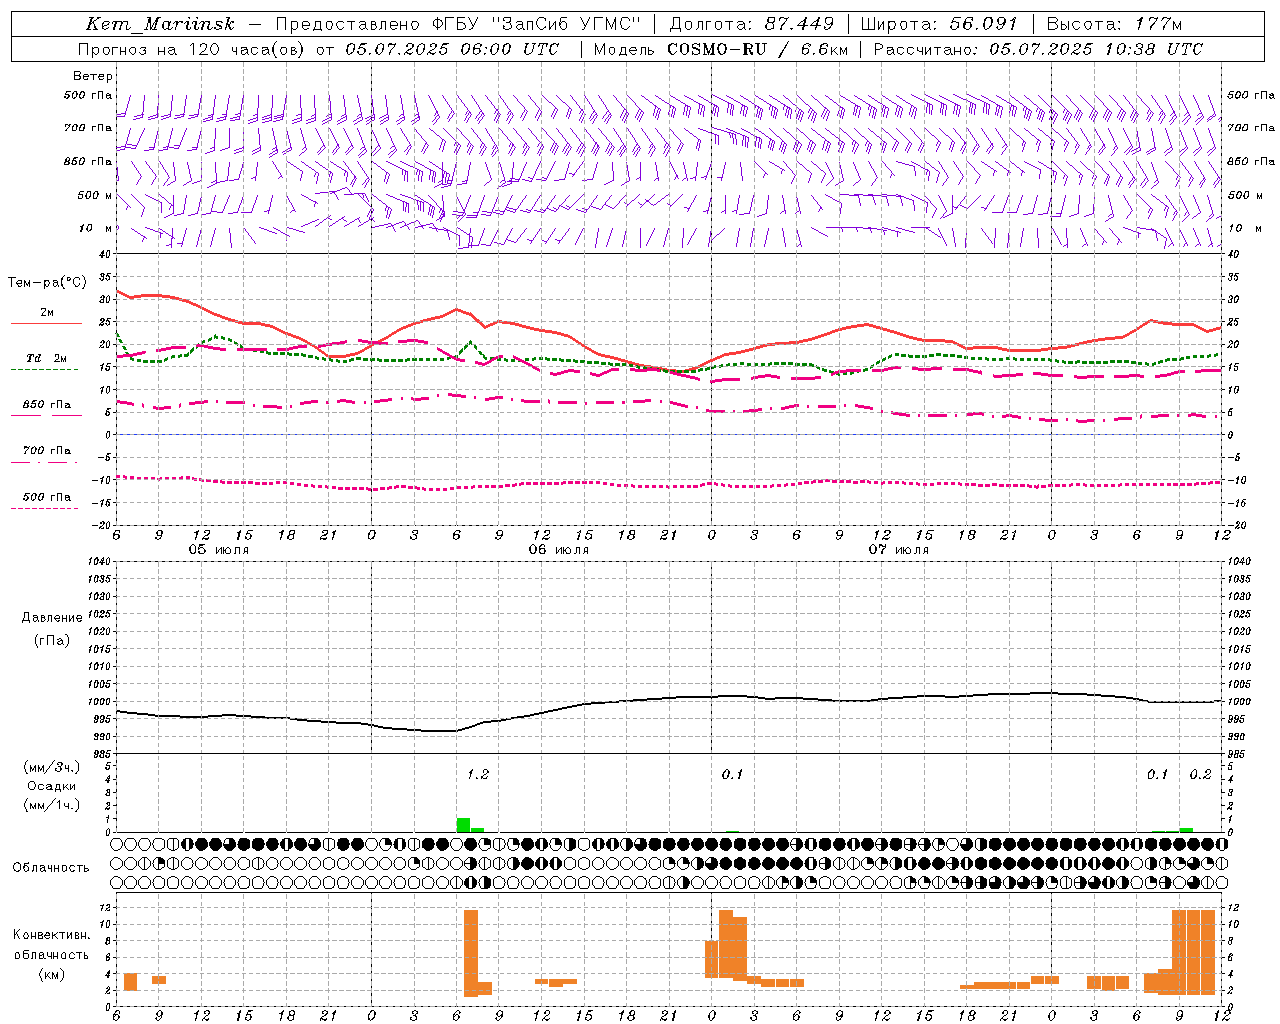The image size is (1280, 1024).
Task: Click the 06 июля date label
Action: (559, 550)
